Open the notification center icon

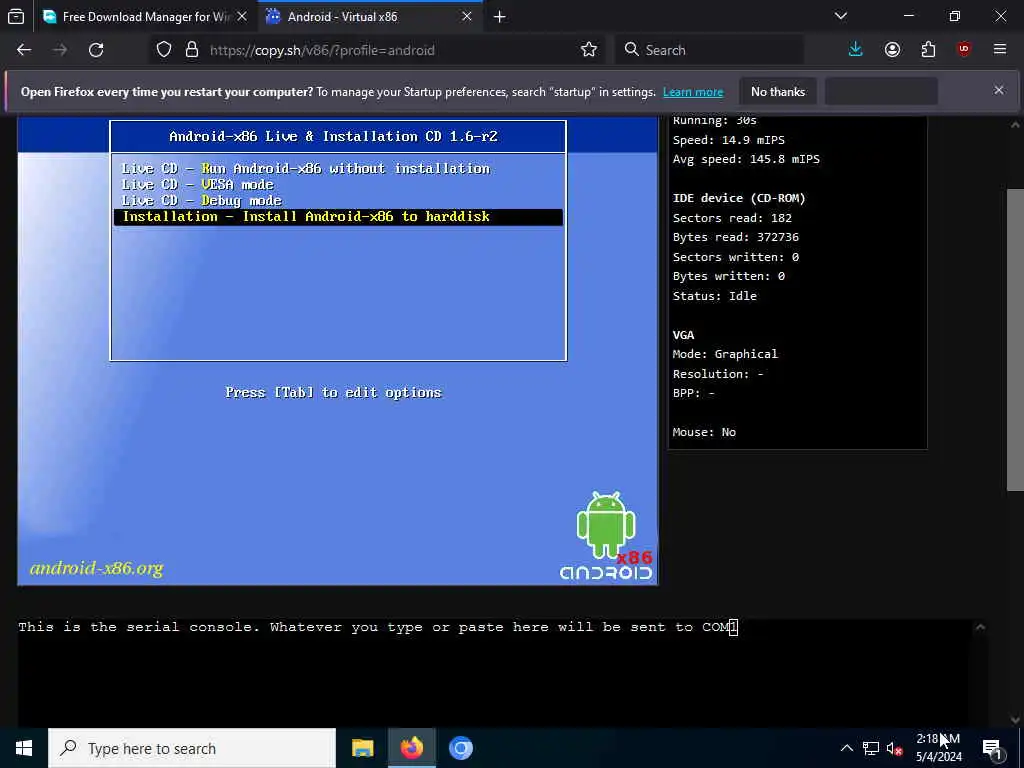993,748
